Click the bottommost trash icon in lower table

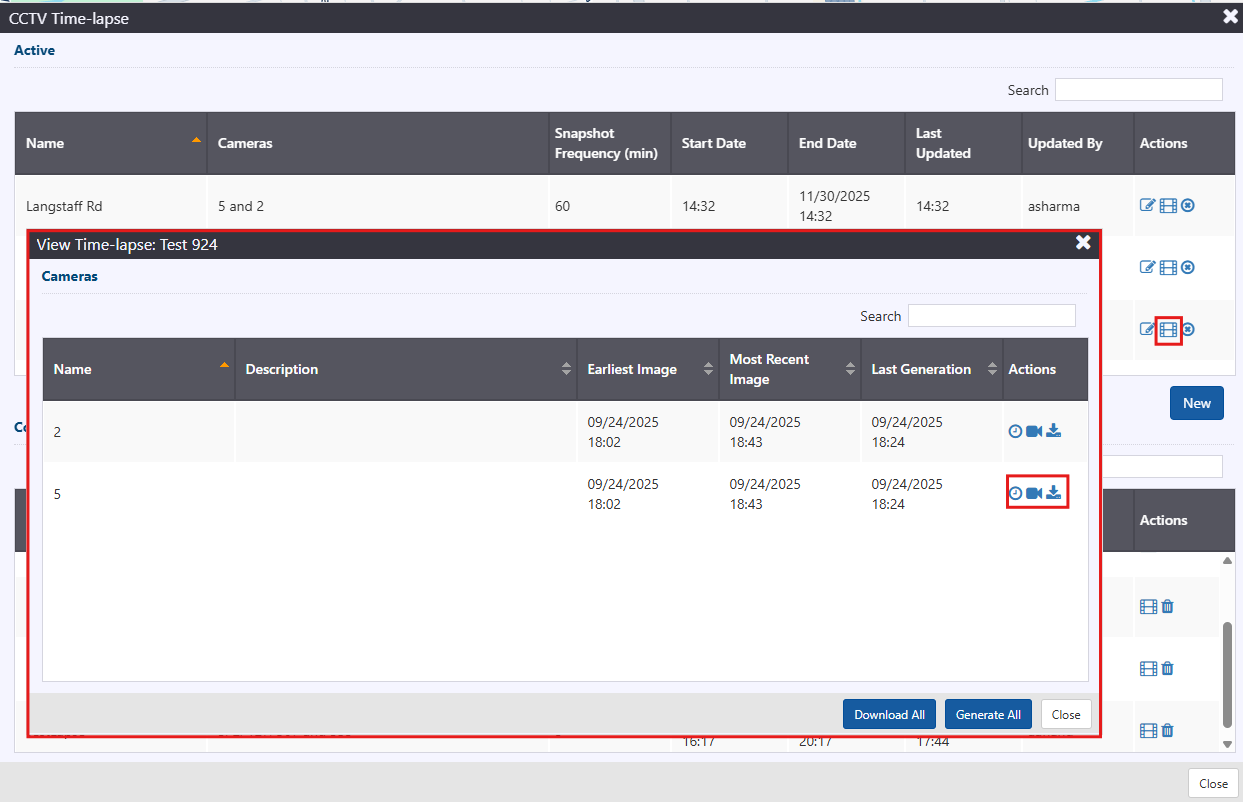click(x=1168, y=731)
